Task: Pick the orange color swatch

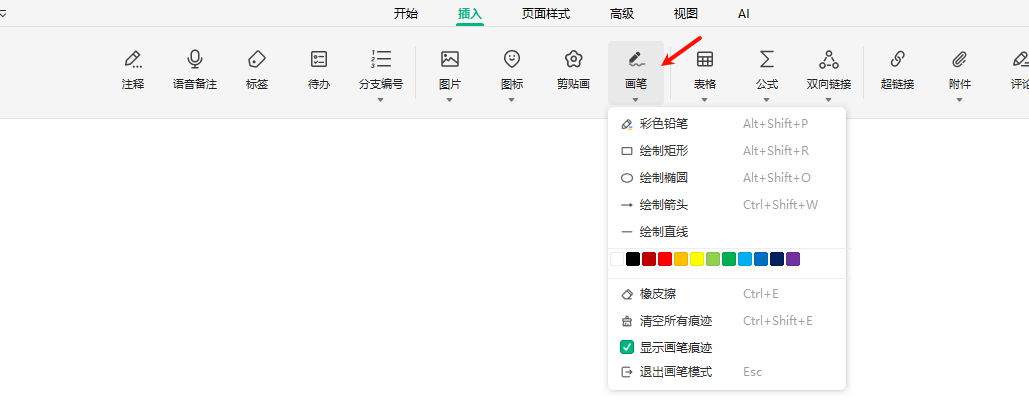Action: point(681,259)
